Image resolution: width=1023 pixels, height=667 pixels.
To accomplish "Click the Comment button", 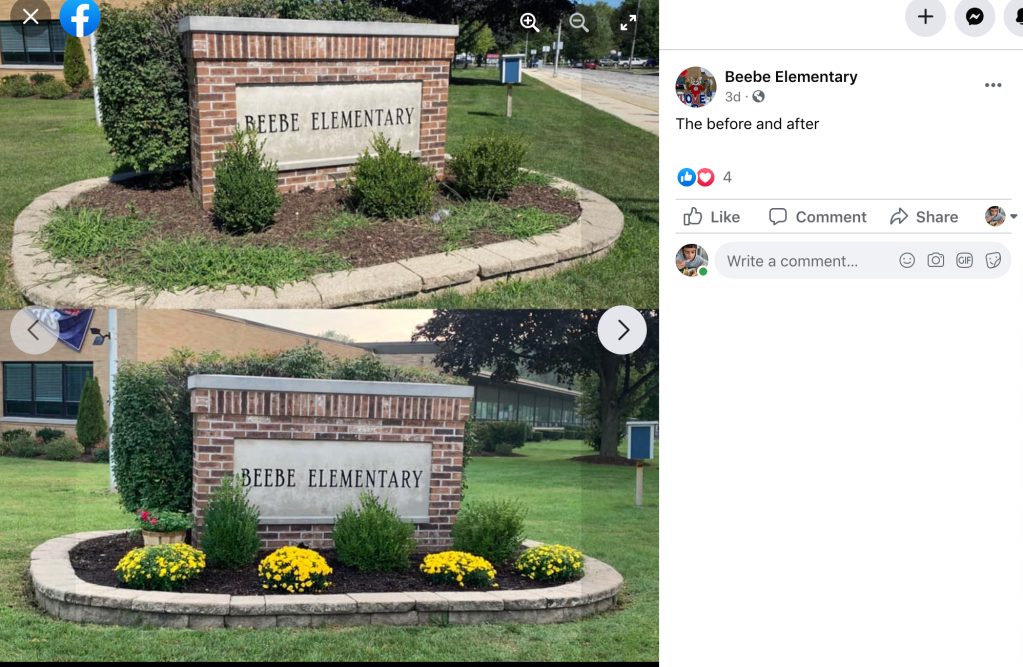I will [817, 217].
